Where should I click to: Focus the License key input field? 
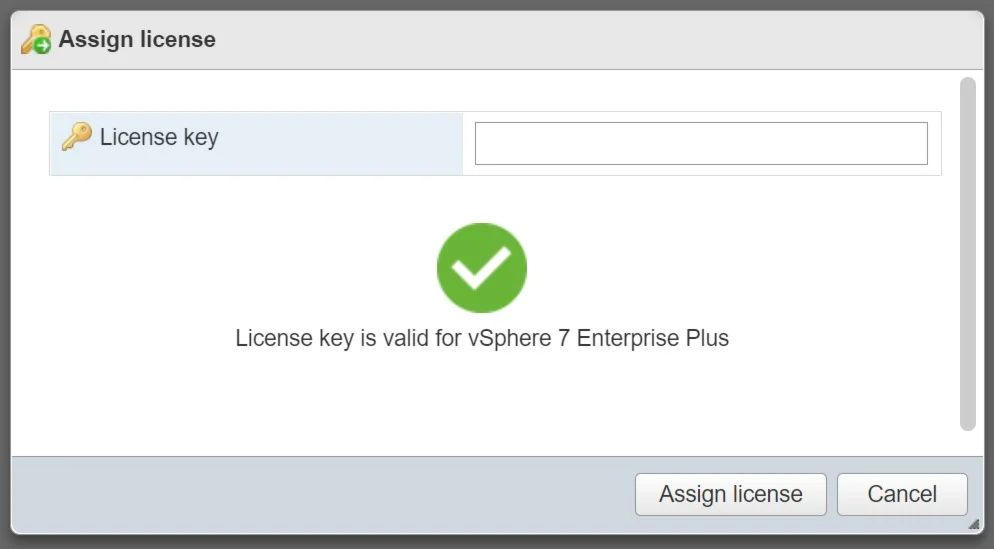tap(700, 143)
